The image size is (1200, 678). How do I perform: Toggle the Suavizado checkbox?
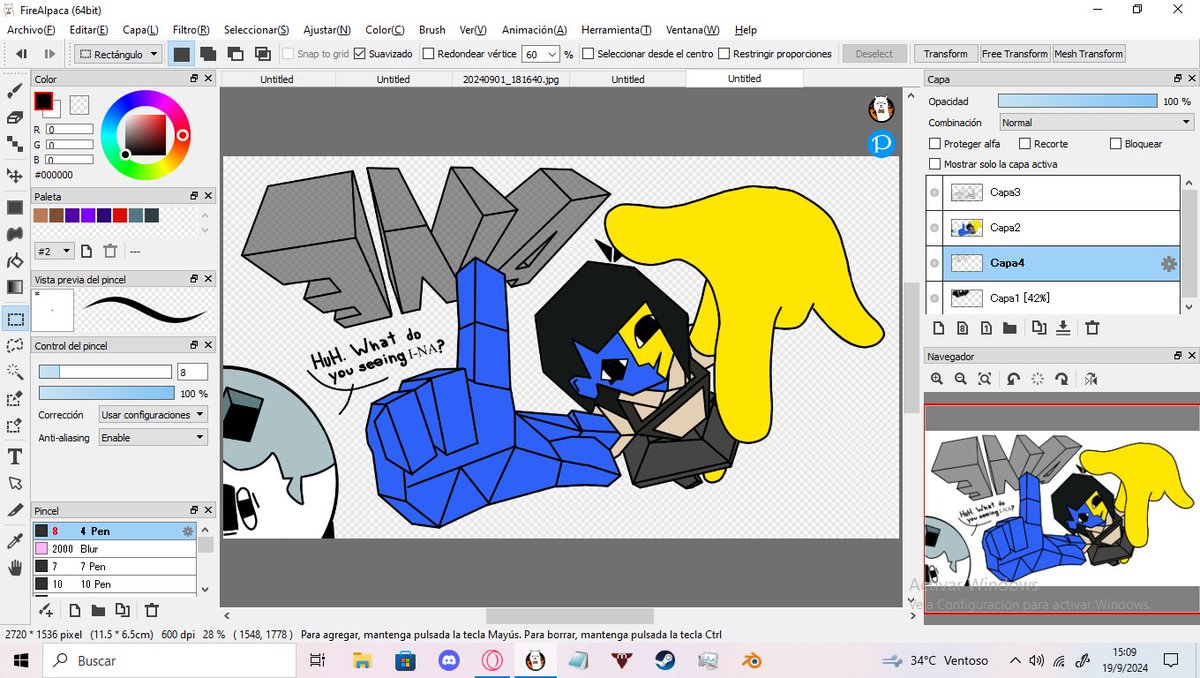pos(360,54)
